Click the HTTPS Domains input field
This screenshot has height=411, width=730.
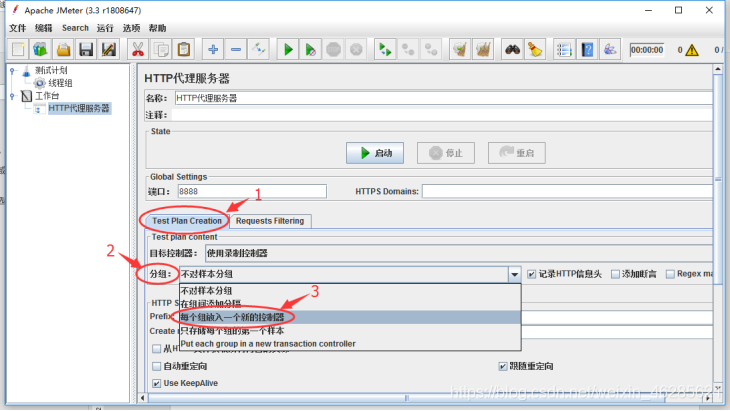[x=567, y=191]
